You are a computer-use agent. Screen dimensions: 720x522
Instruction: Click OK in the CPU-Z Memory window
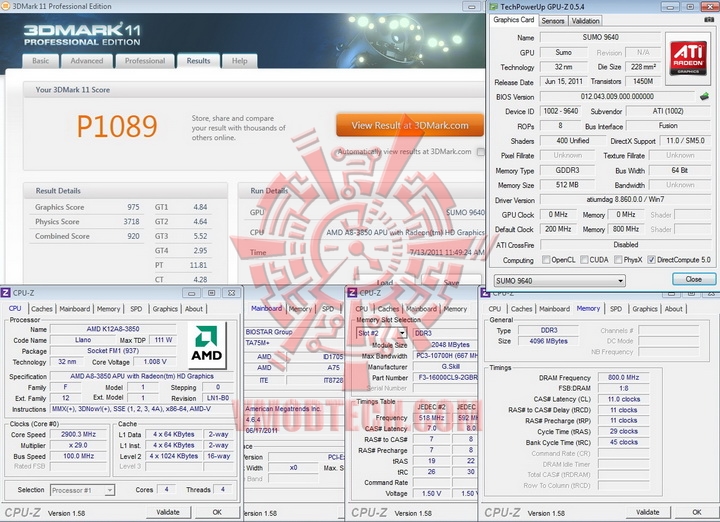(697, 512)
